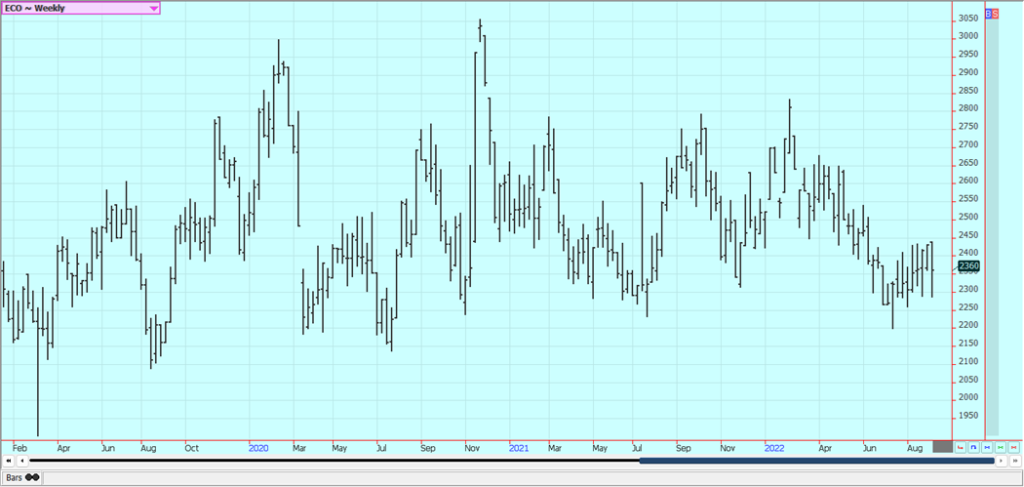Step chart back with single left arrow
Image resolution: width=1024 pixels, height=487 pixels.
tap(22, 461)
